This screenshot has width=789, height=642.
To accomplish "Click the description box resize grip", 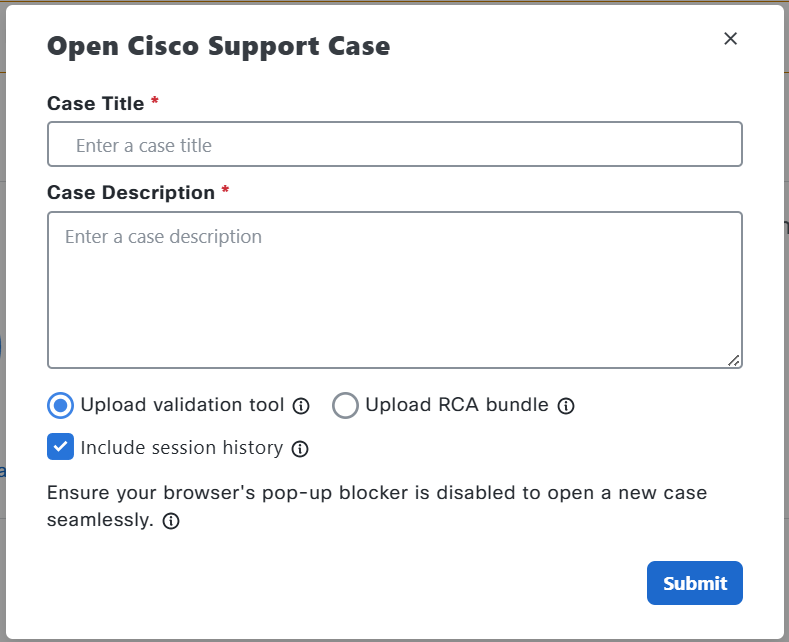I will point(734,360).
